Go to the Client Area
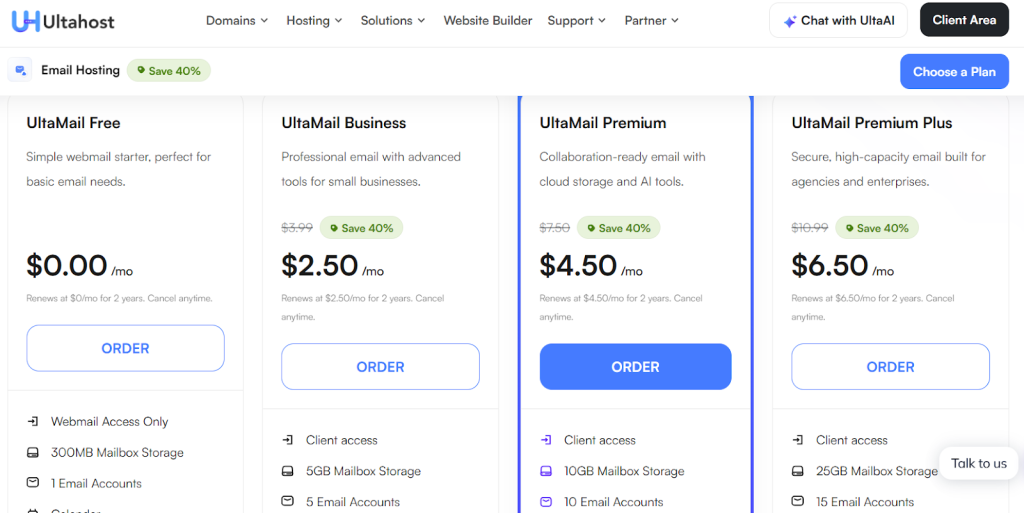 pos(965,20)
